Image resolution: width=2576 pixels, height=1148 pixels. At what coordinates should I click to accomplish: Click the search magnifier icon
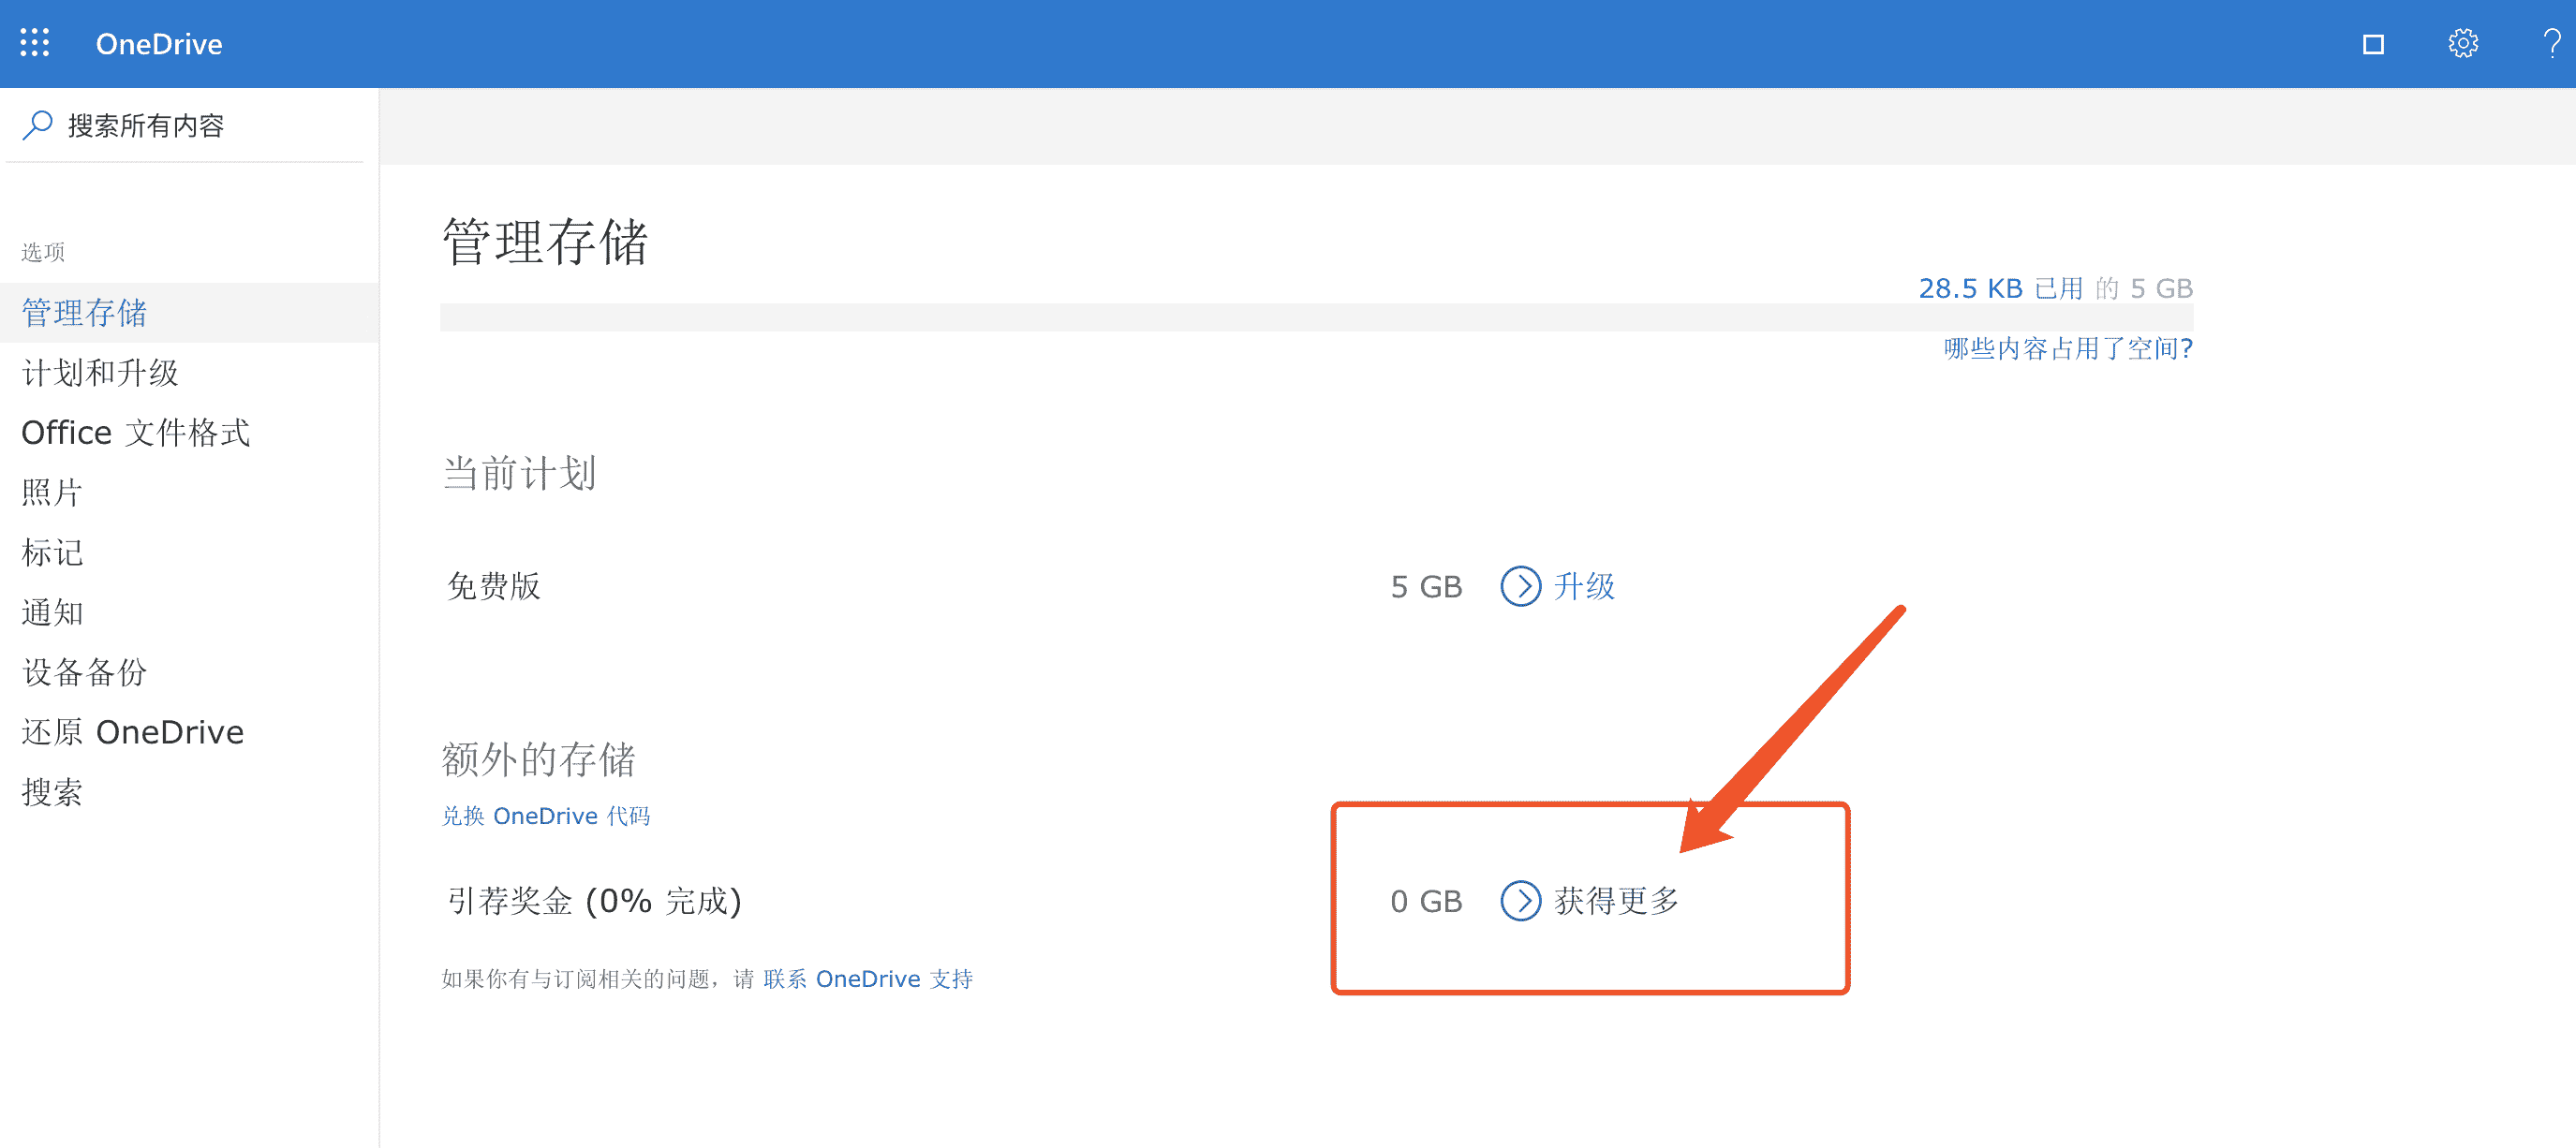(38, 125)
